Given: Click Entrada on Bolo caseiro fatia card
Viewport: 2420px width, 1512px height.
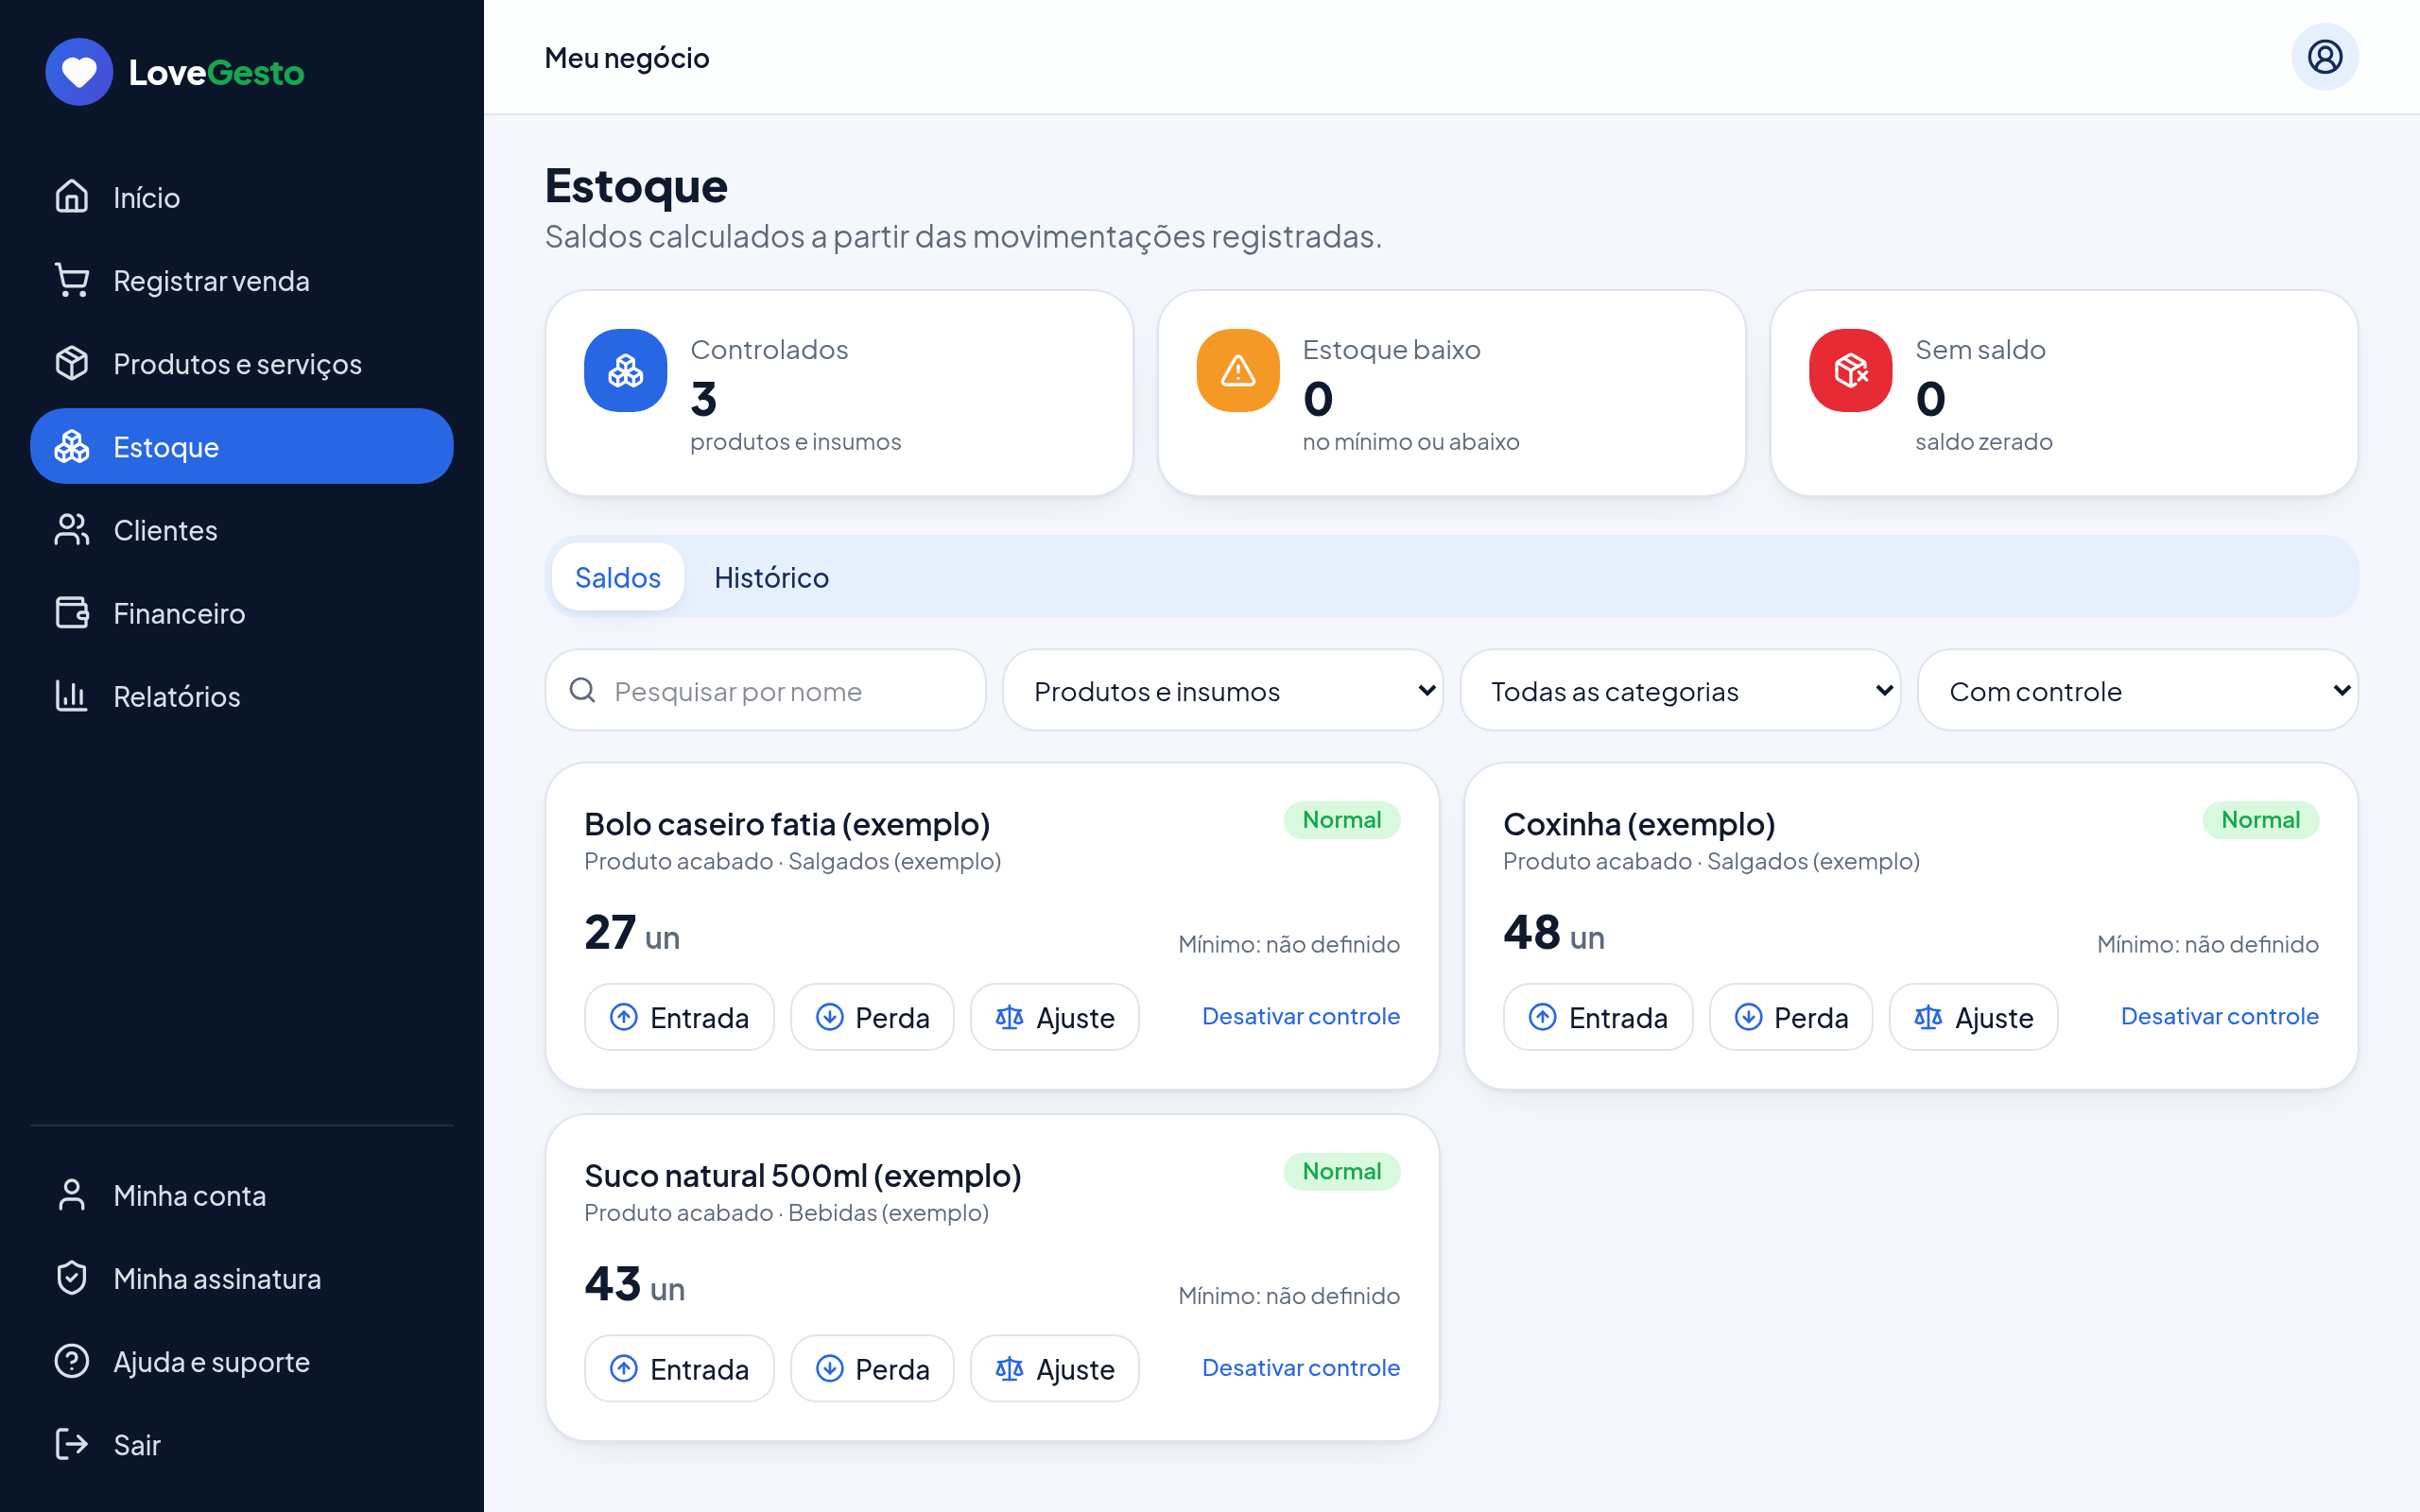Looking at the screenshot, I should [x=679, y=1017].
